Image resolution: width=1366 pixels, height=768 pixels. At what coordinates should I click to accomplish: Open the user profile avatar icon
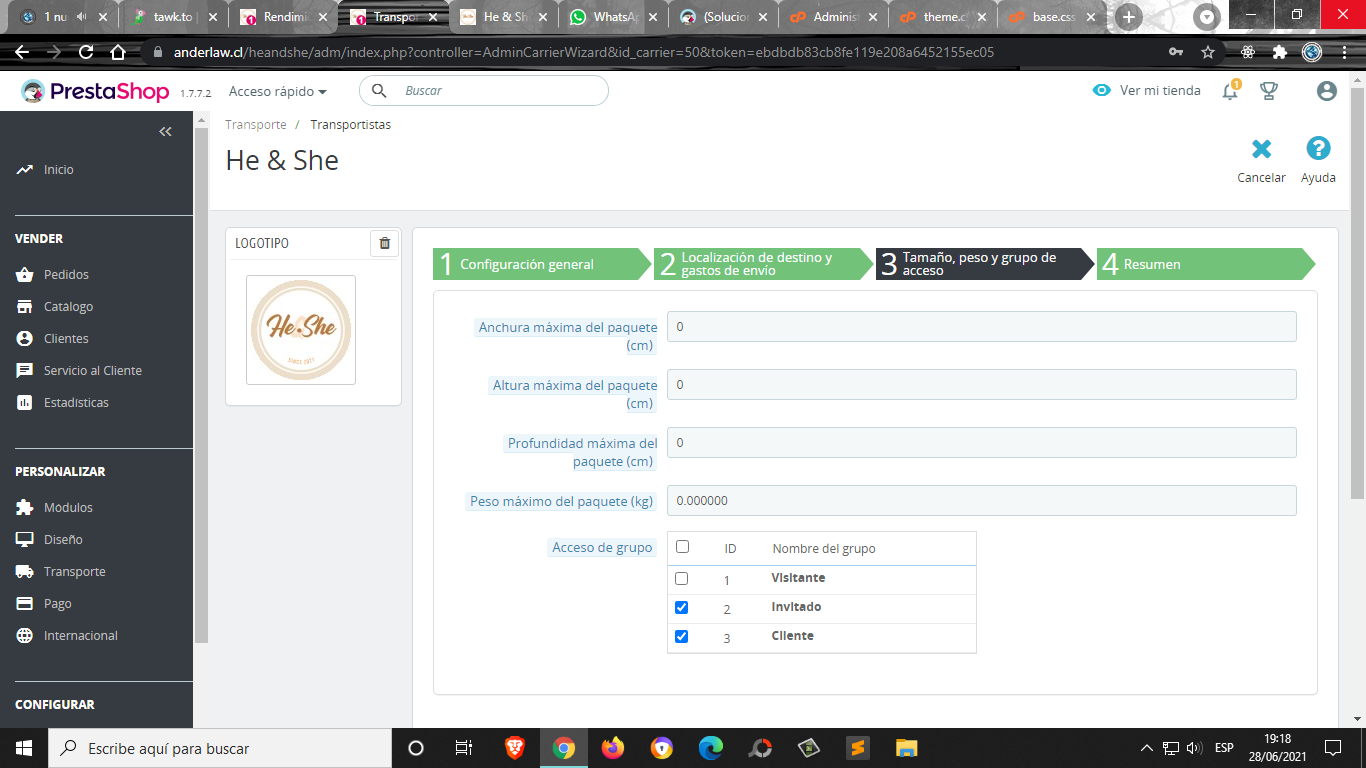click(1327, 91)
